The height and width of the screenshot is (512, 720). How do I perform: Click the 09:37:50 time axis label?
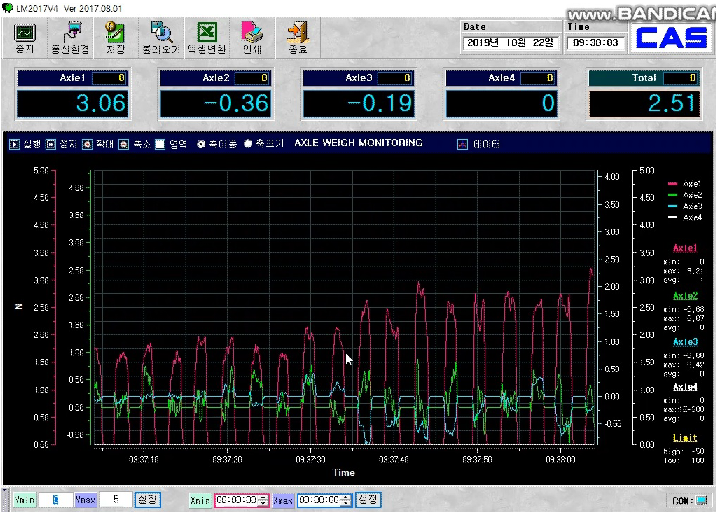pyautogui.click(x=477, y=459)
